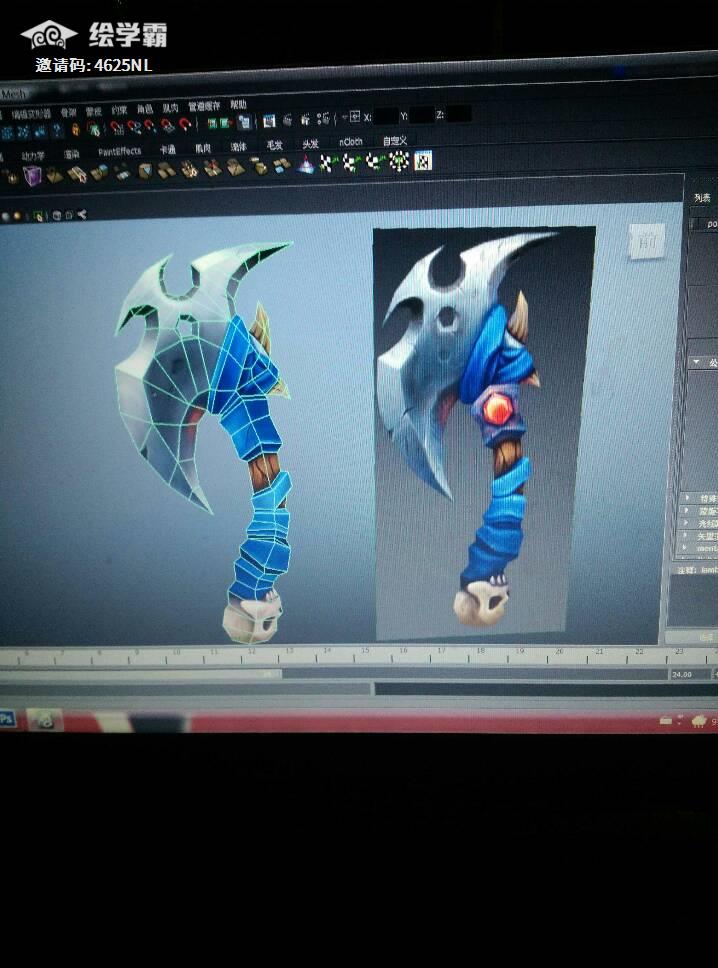Viewport: 718px width, 968px height.
Task: Open the UV Texture Editor shelf icon
Action: [x=423, y=161]
